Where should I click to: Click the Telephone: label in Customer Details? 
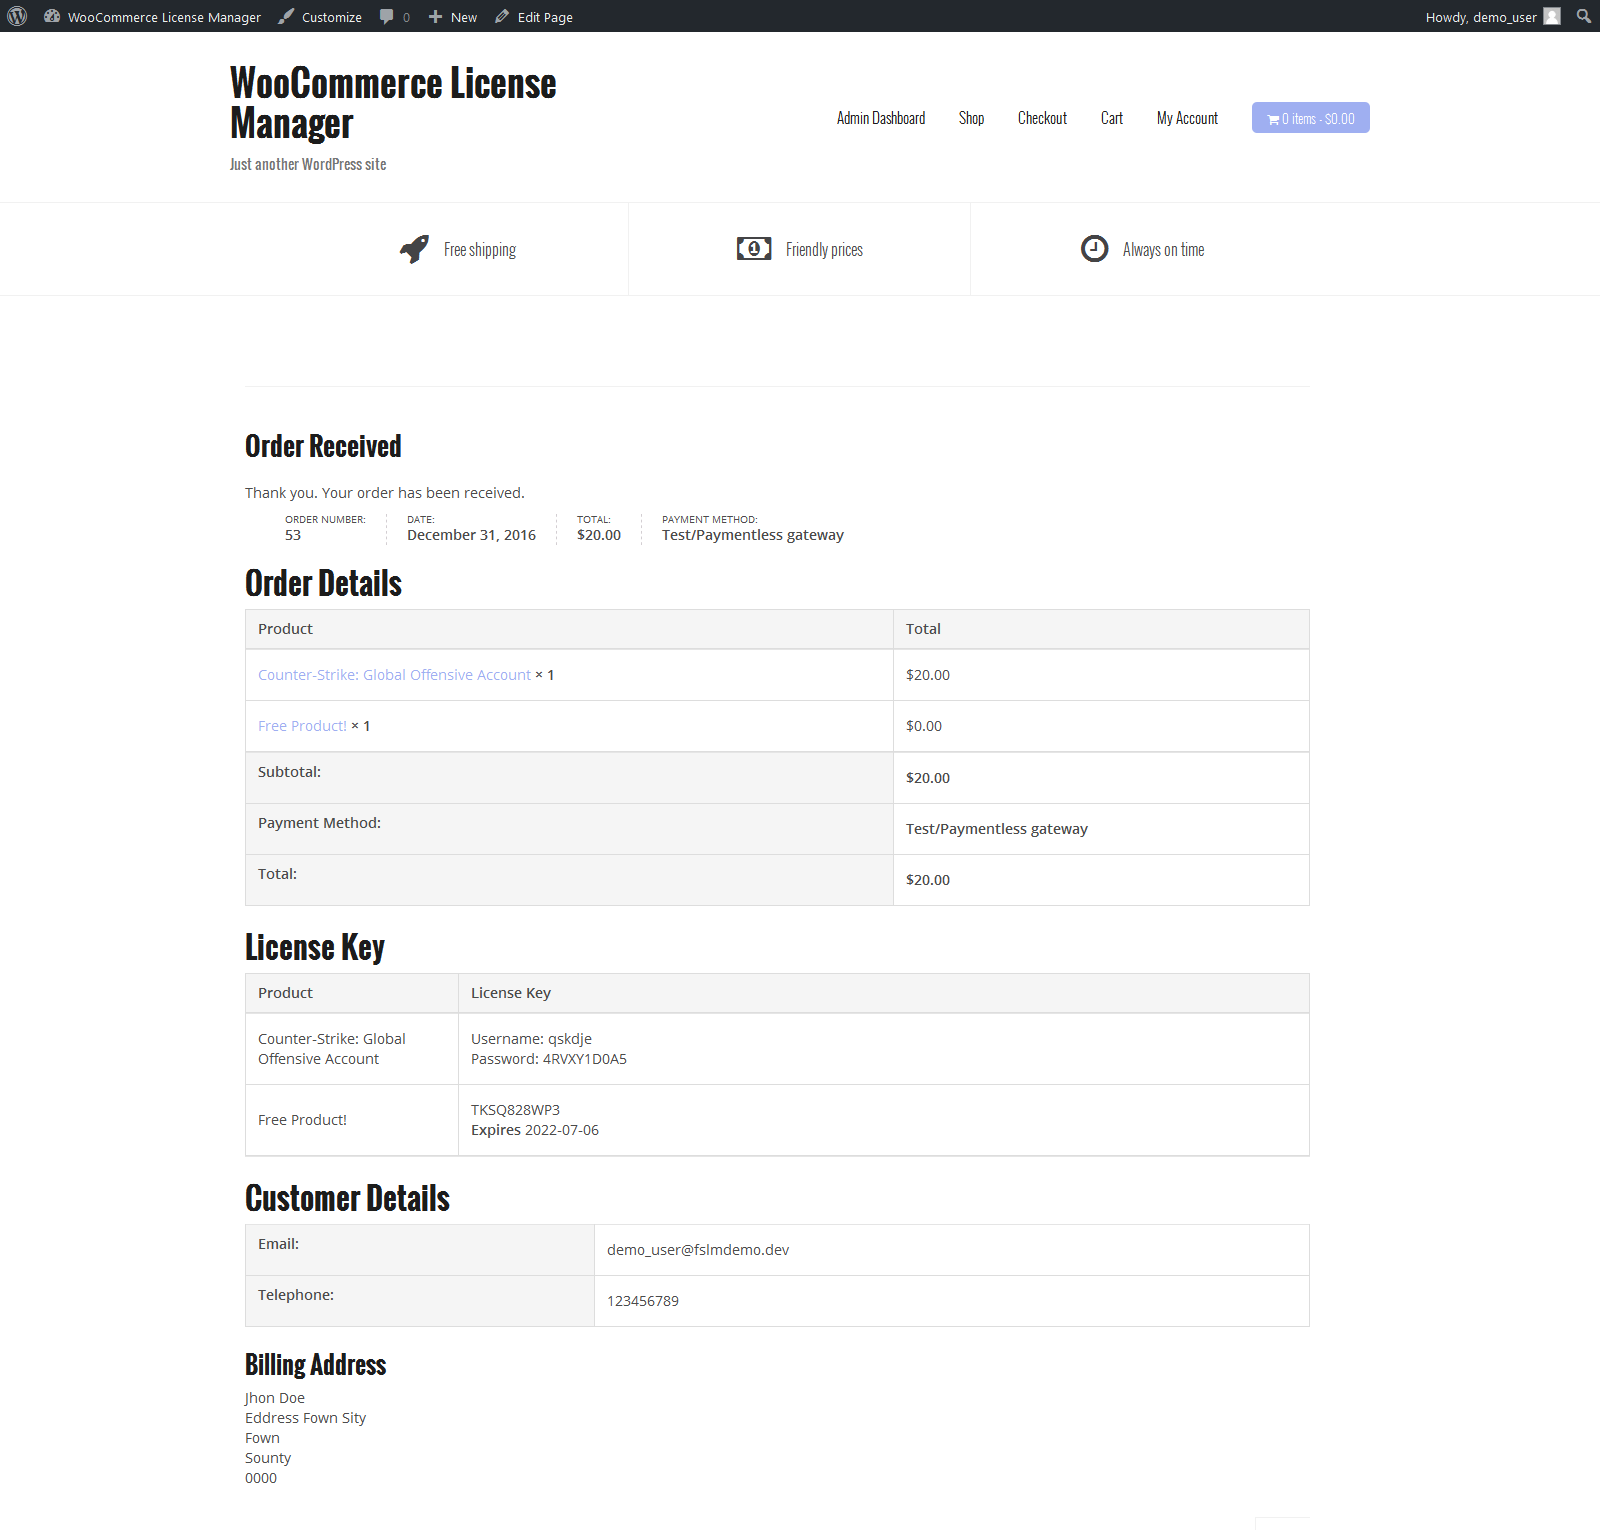click(296, 1295)
